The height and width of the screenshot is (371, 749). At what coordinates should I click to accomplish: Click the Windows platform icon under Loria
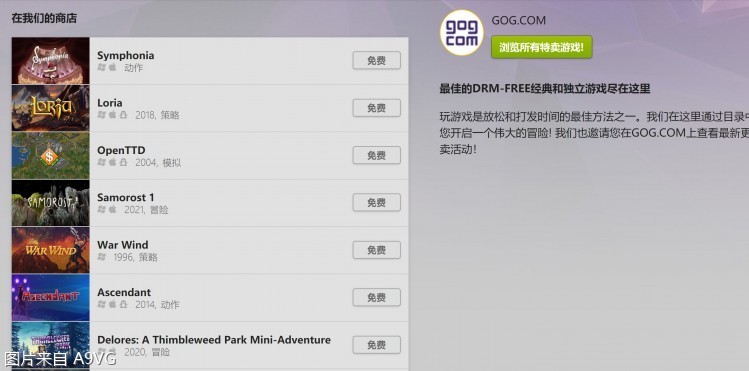click(101, 115)
